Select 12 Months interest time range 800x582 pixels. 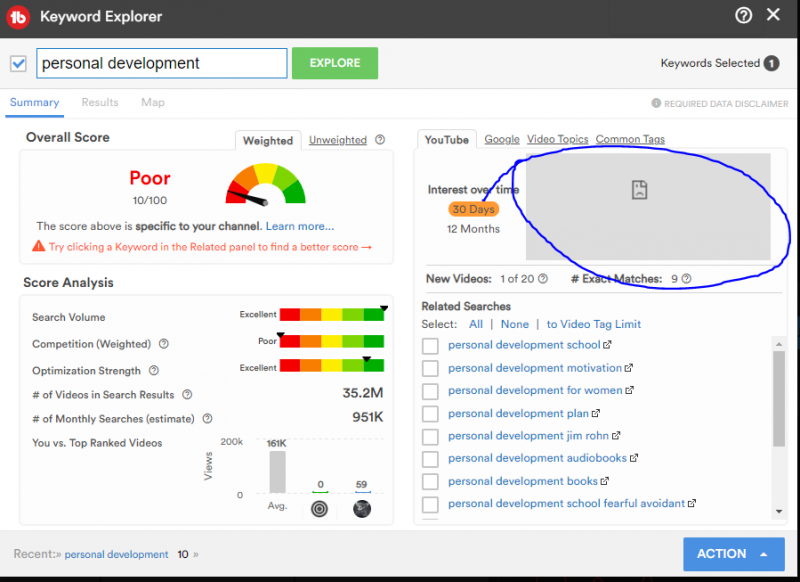[x=472, y=229]
